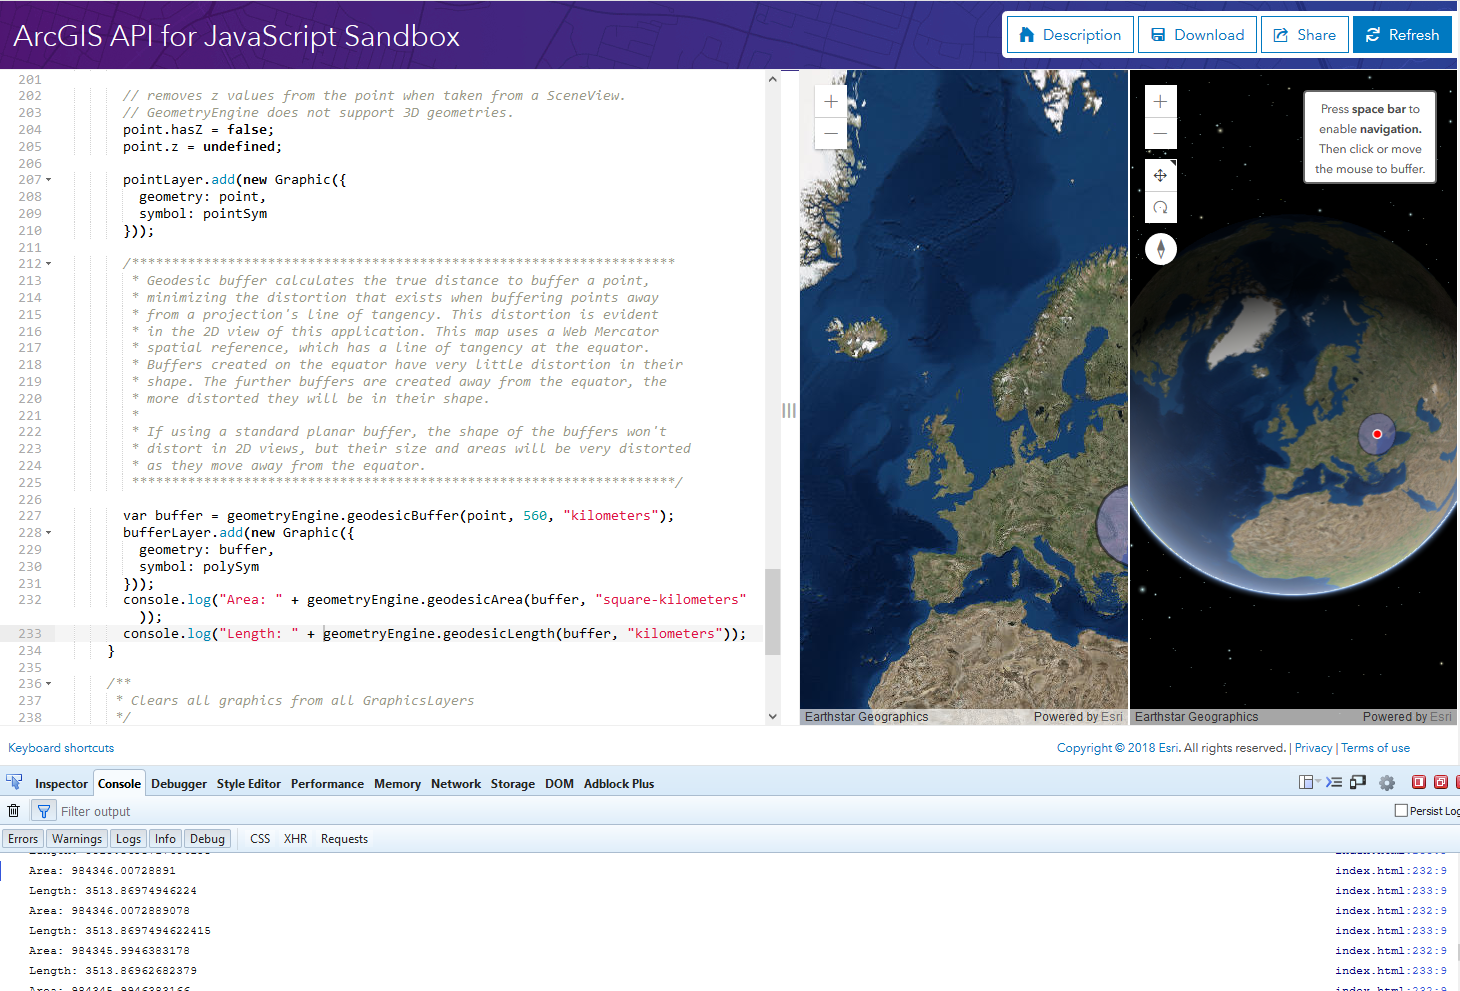This screenshot has width=1460, height=991.
Task: Open devtools settings gear
Action: (x=1387, y=783)
